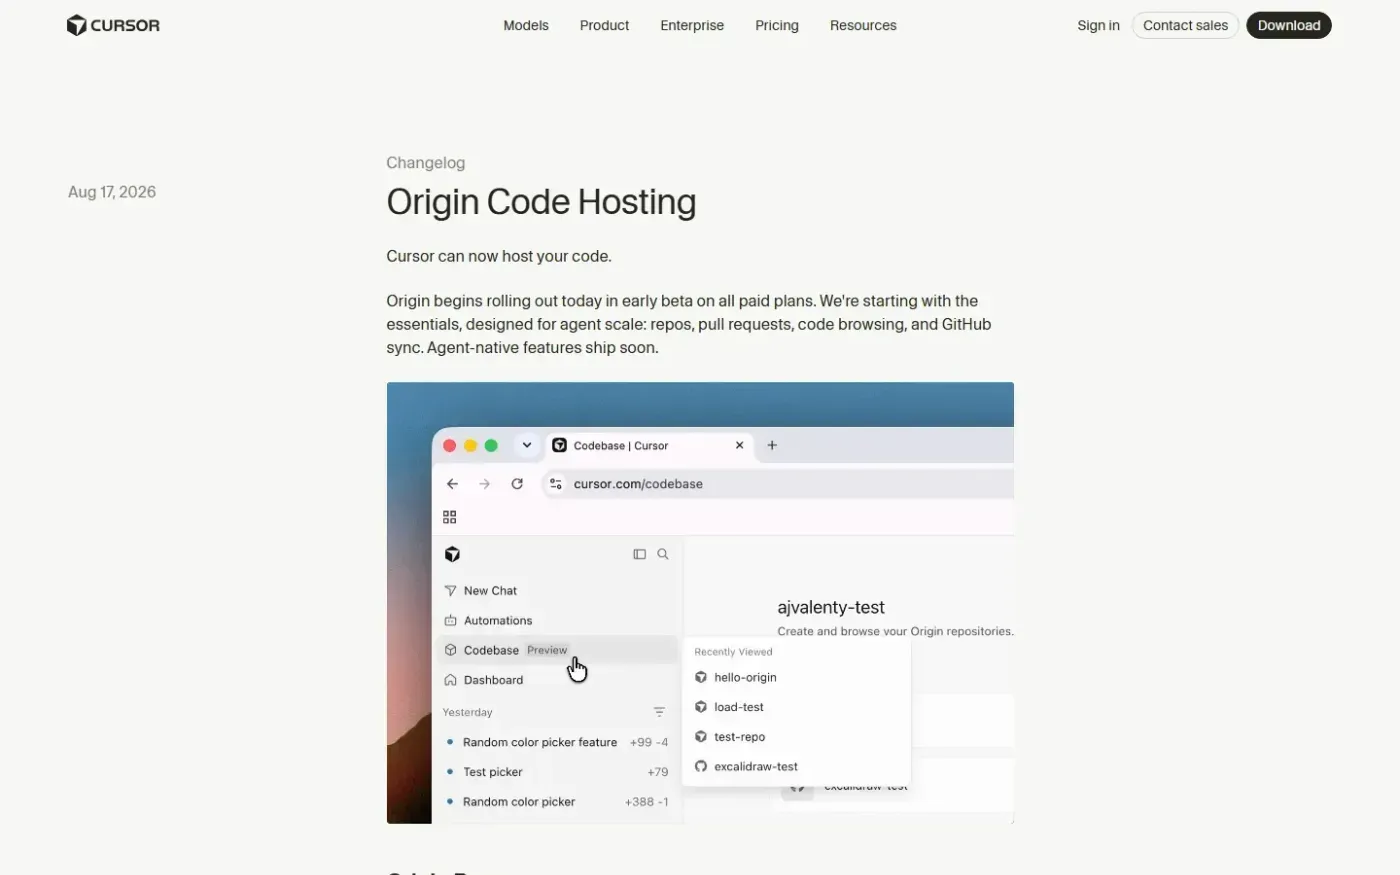Open the Changelog link above the title
1400x875 pixels.
426,163
